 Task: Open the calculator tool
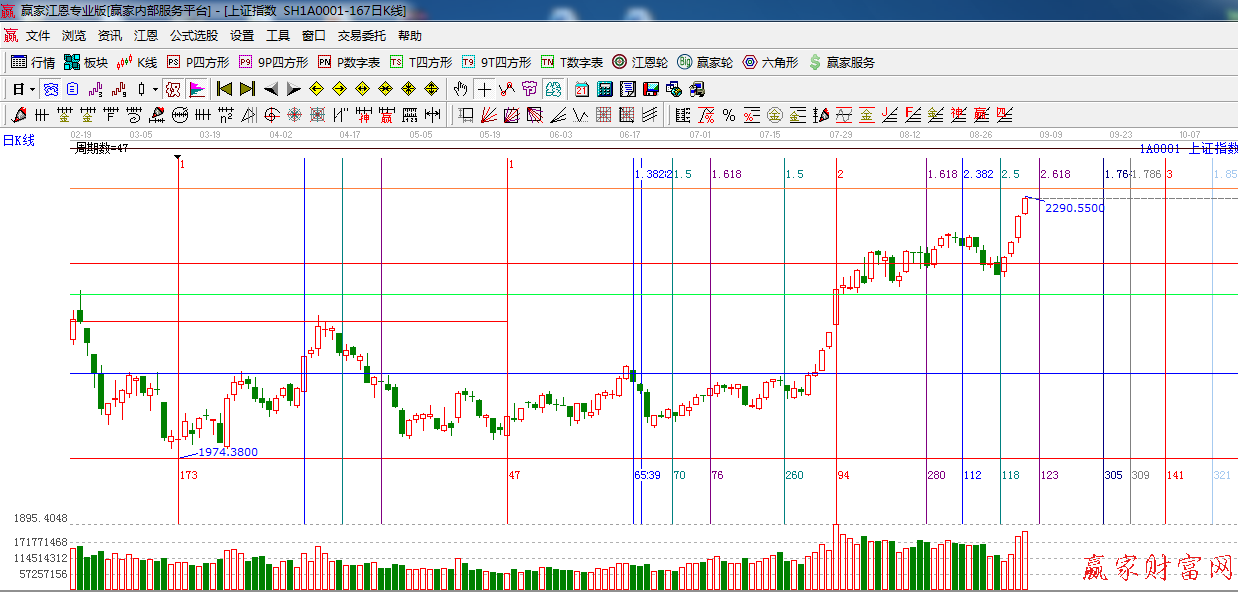(604, 89)
